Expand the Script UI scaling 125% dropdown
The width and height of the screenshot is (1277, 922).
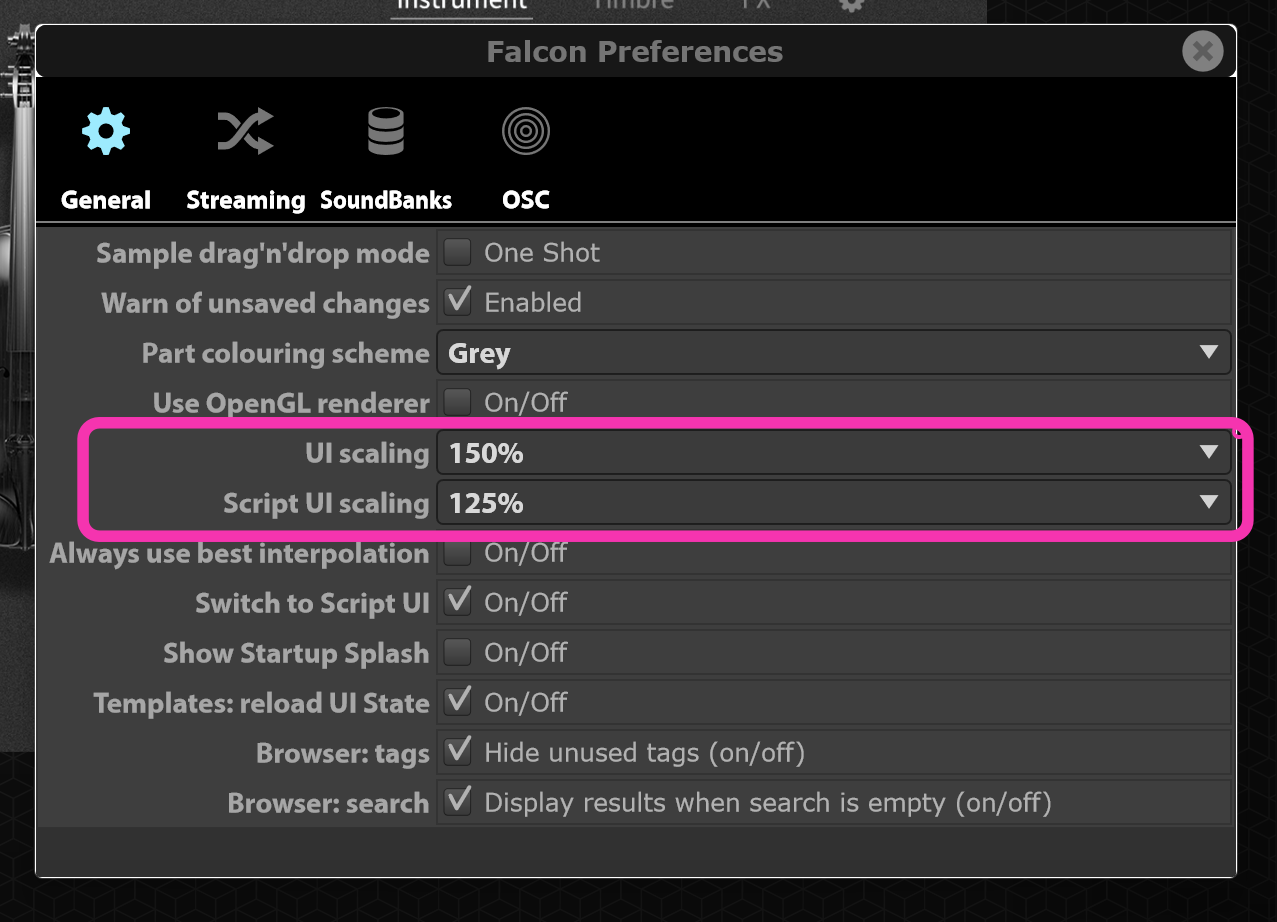834,502
